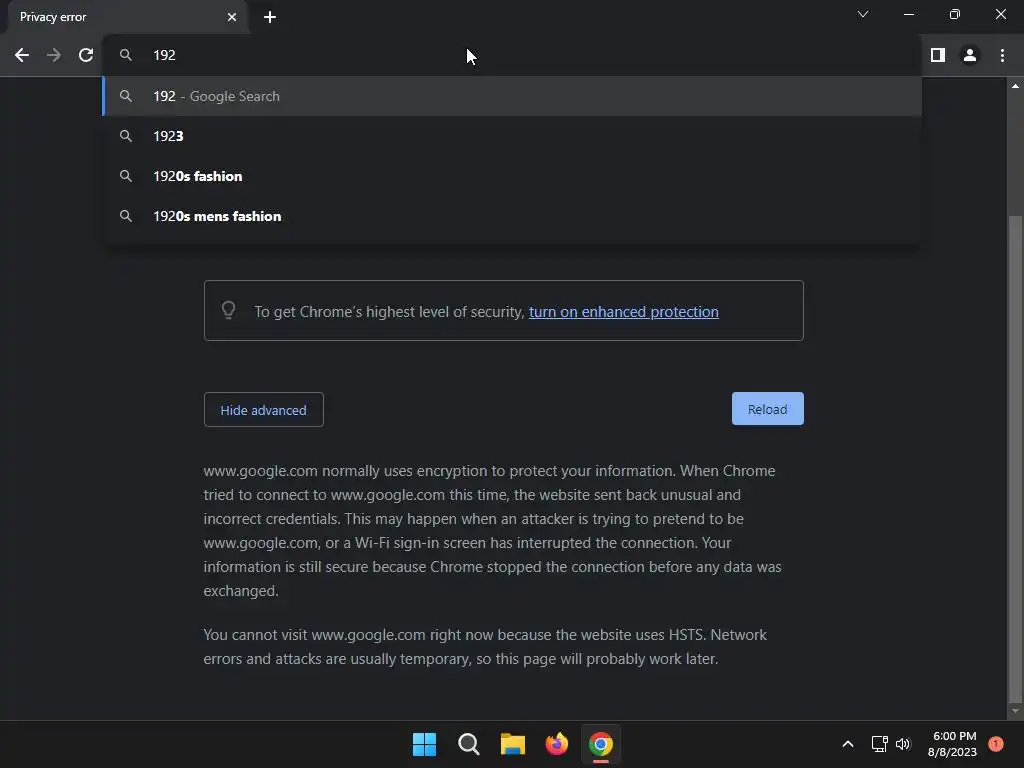Screen dimensions: 1024x768
Task: Select the '1920s fashion' suggestion
Action: click(x=512, y=176)
